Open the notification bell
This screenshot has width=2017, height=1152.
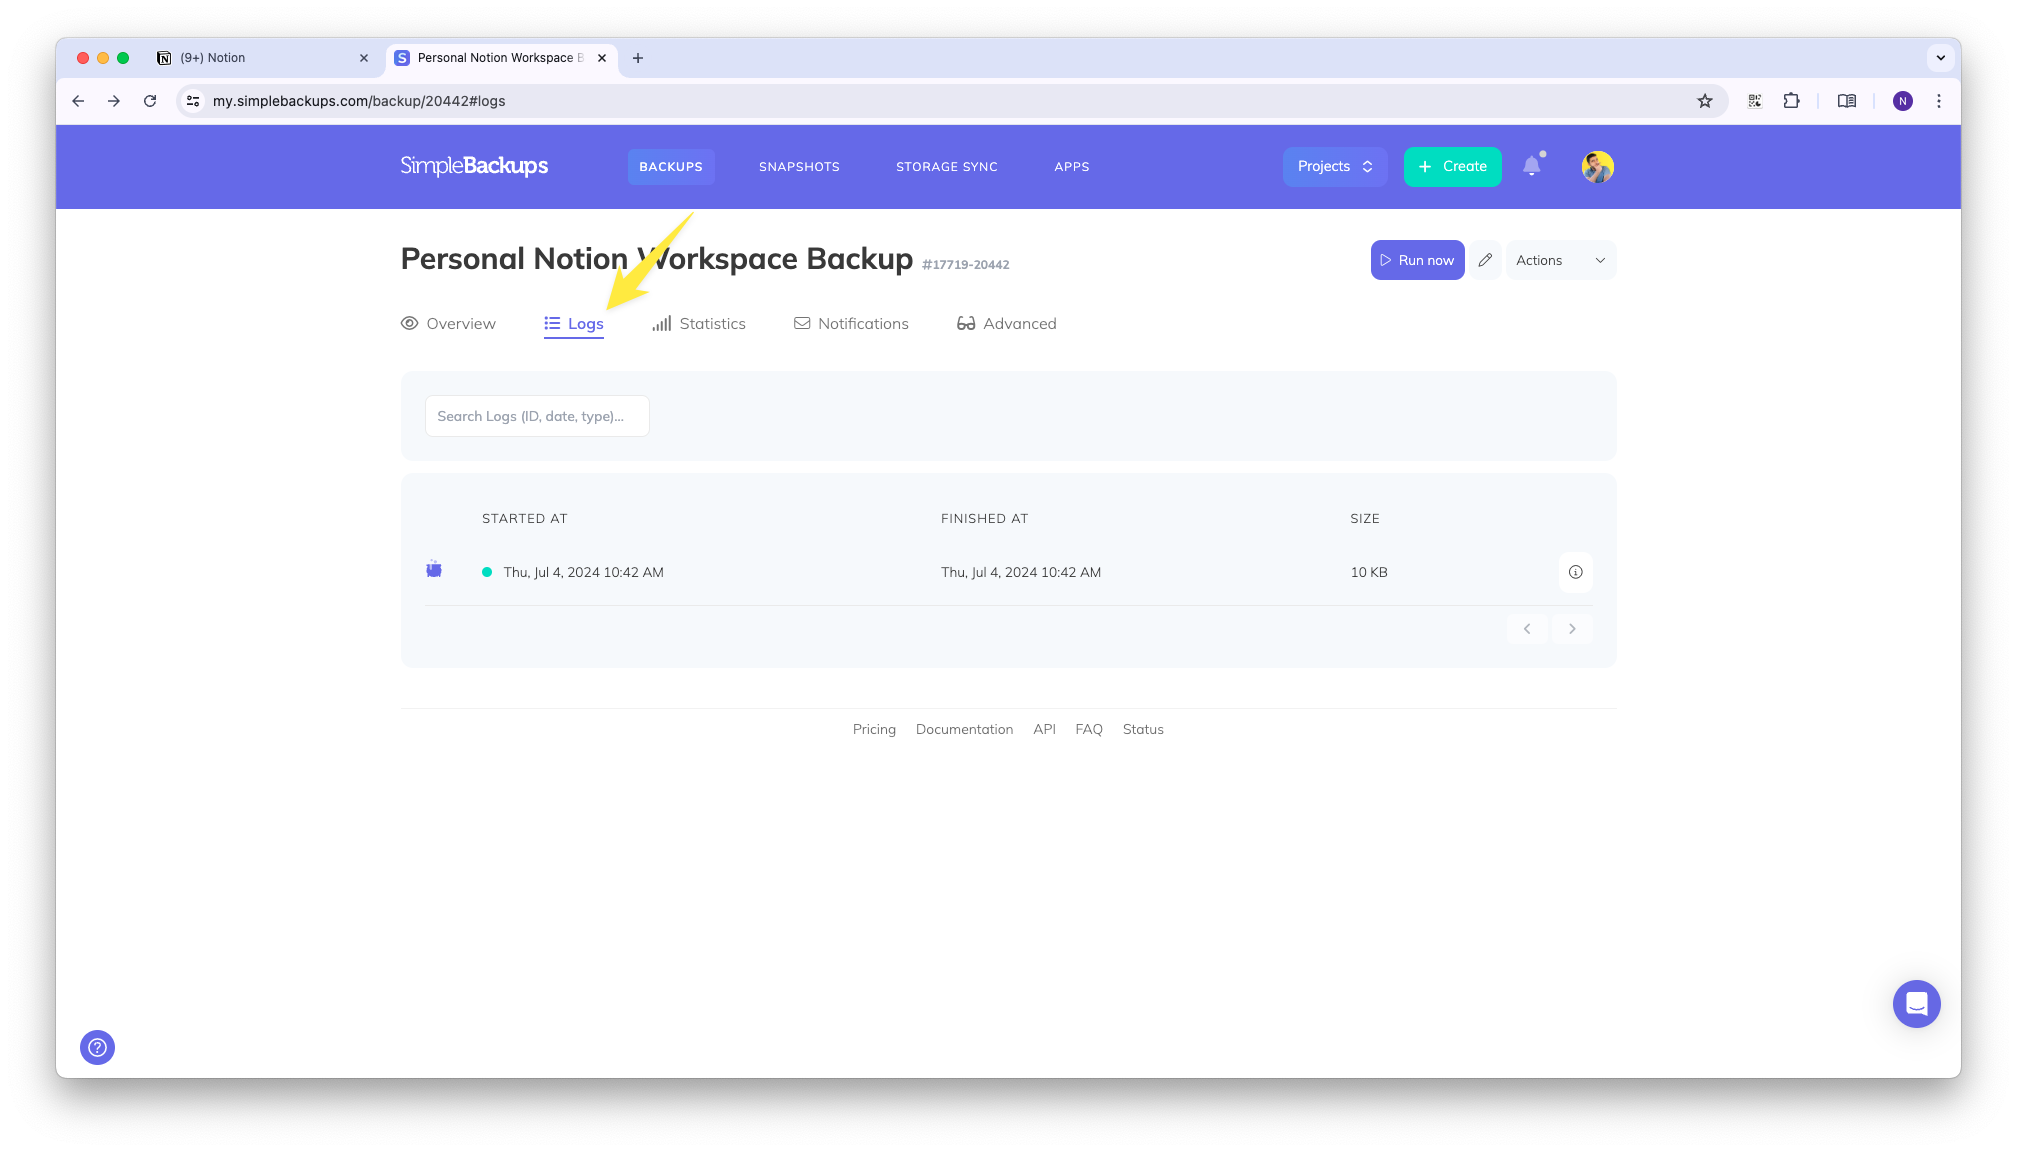[x=1533, y=166]
